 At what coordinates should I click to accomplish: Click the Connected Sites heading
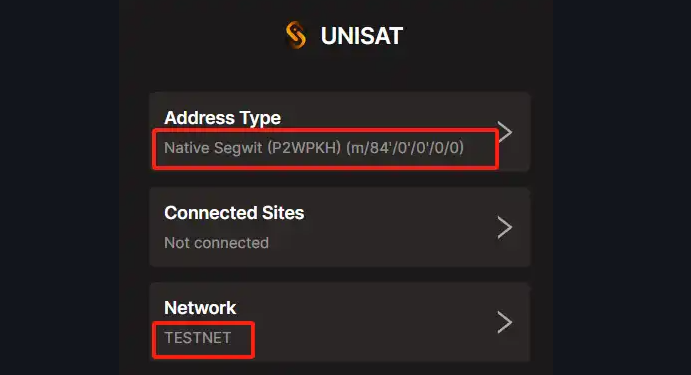(234, 213)
